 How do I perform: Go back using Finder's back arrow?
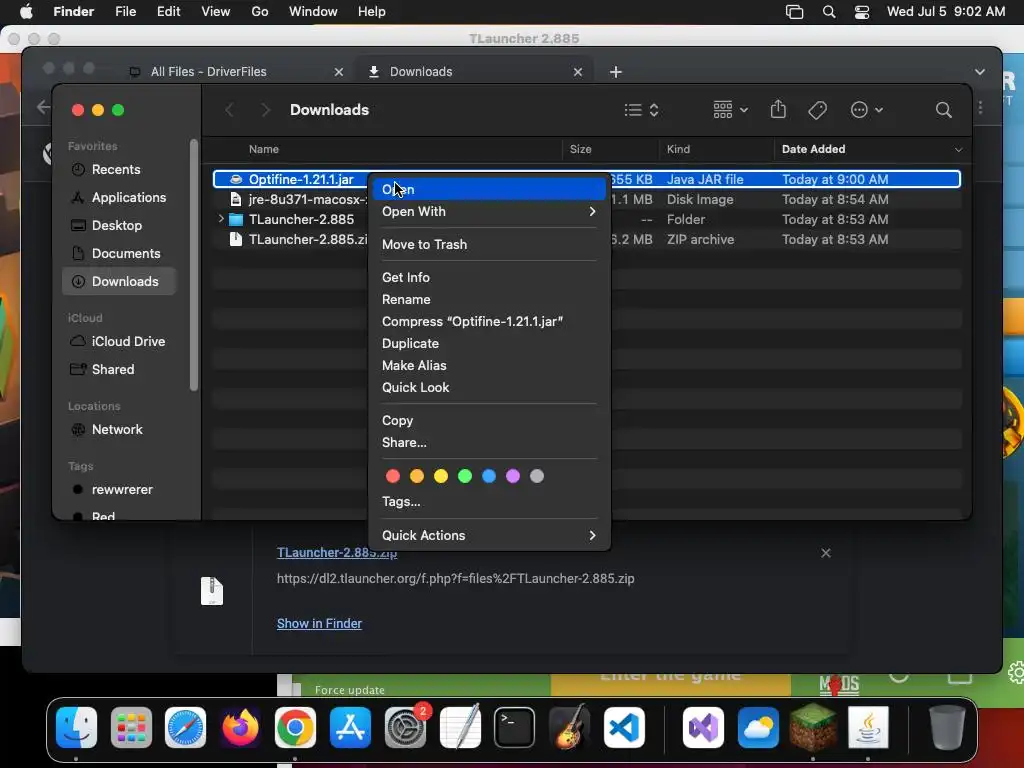pos(229,110)
